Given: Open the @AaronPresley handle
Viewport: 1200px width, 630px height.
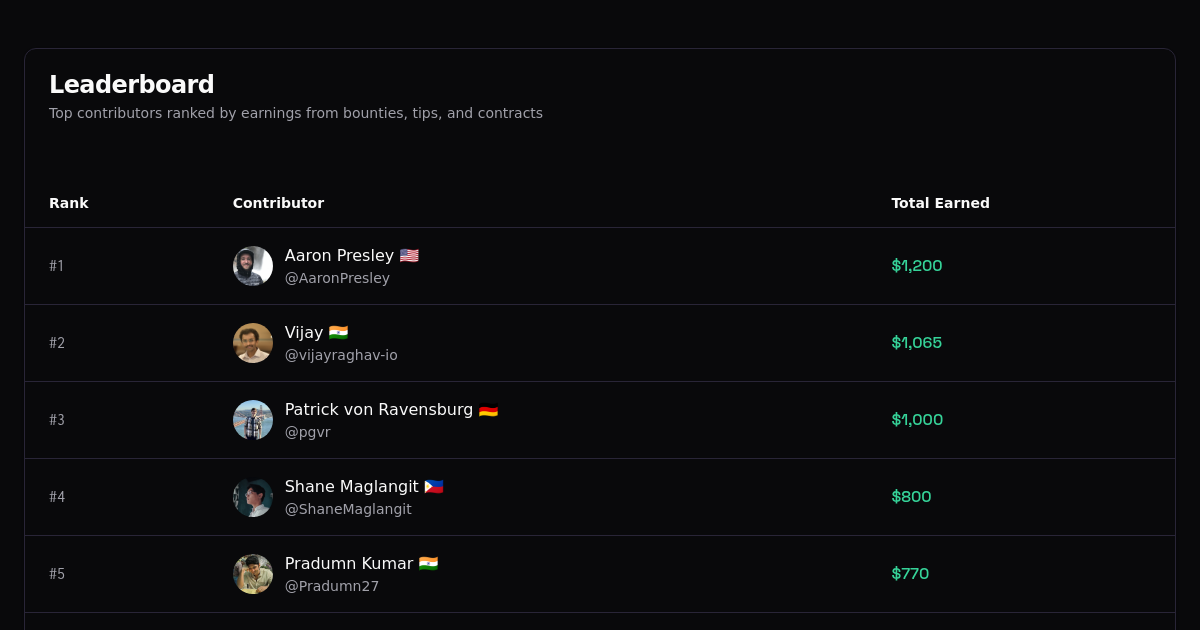Looking at the screenshot, I should tap(337, 278).
